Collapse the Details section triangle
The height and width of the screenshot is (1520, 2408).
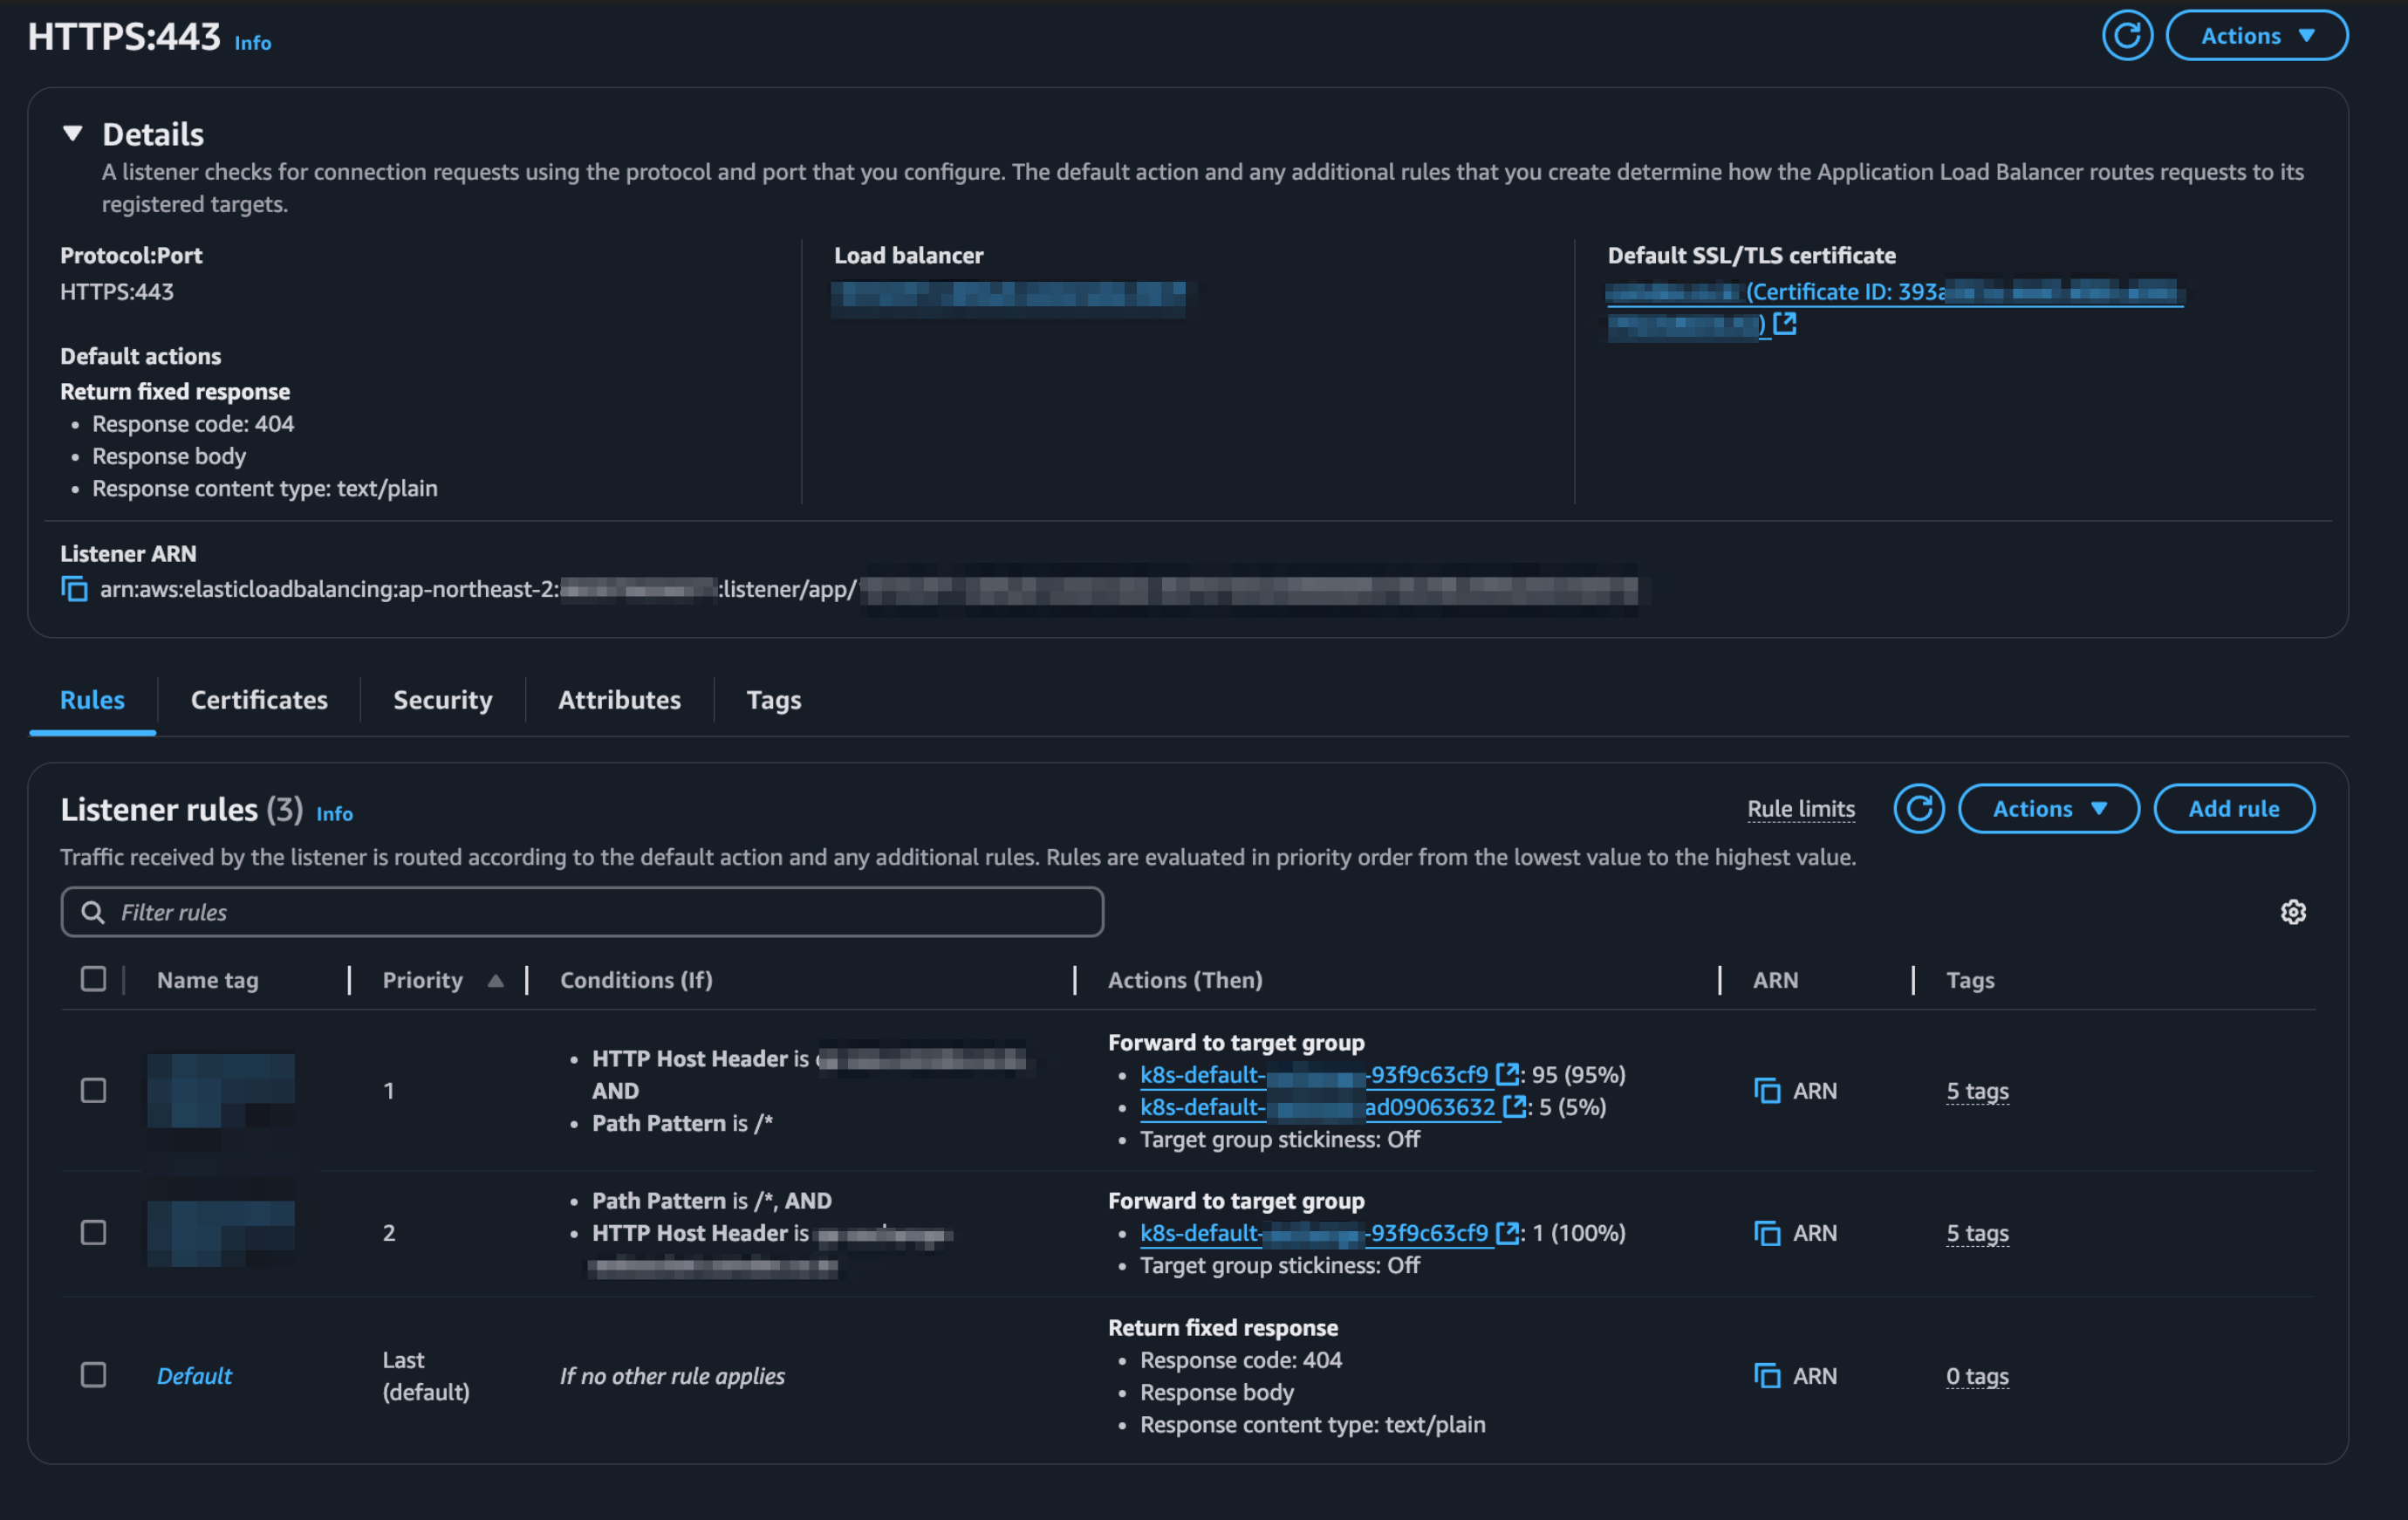tap(72, 133)
